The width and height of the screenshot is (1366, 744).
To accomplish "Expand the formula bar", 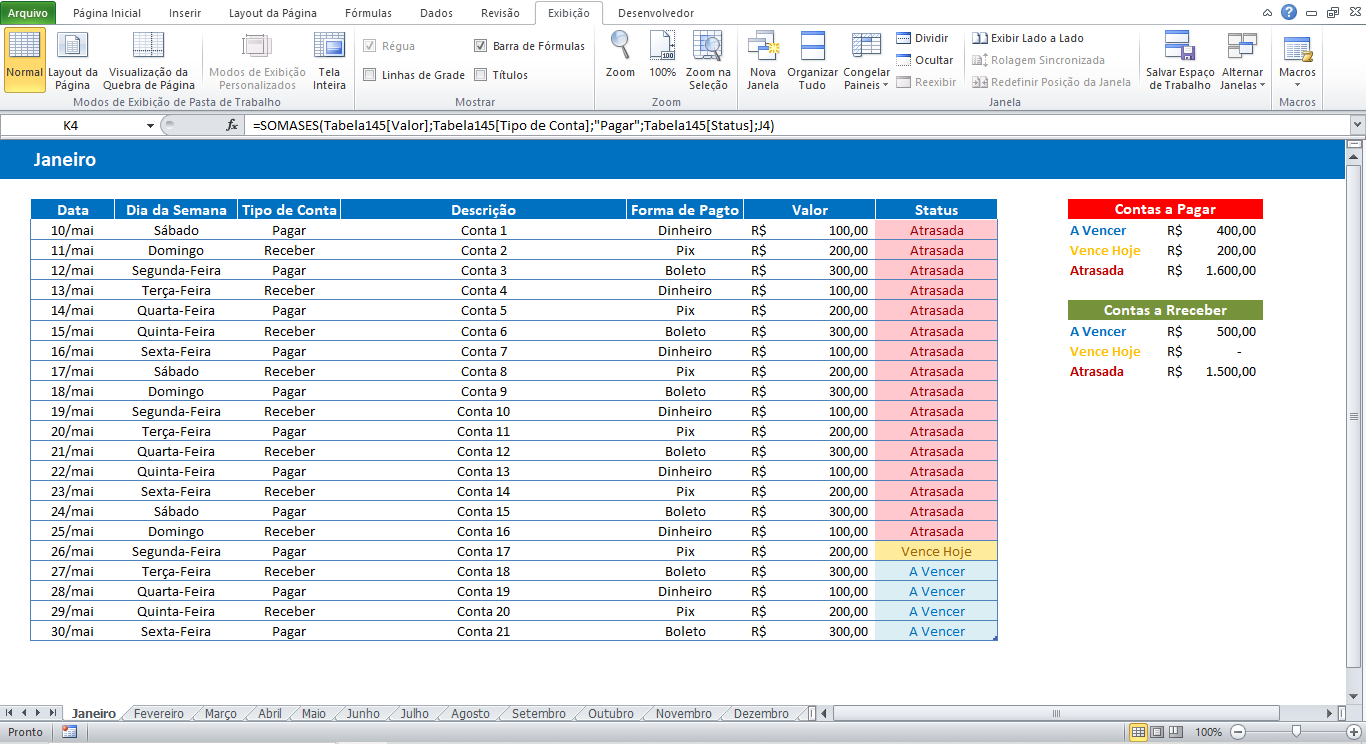I will (1357, 125).
